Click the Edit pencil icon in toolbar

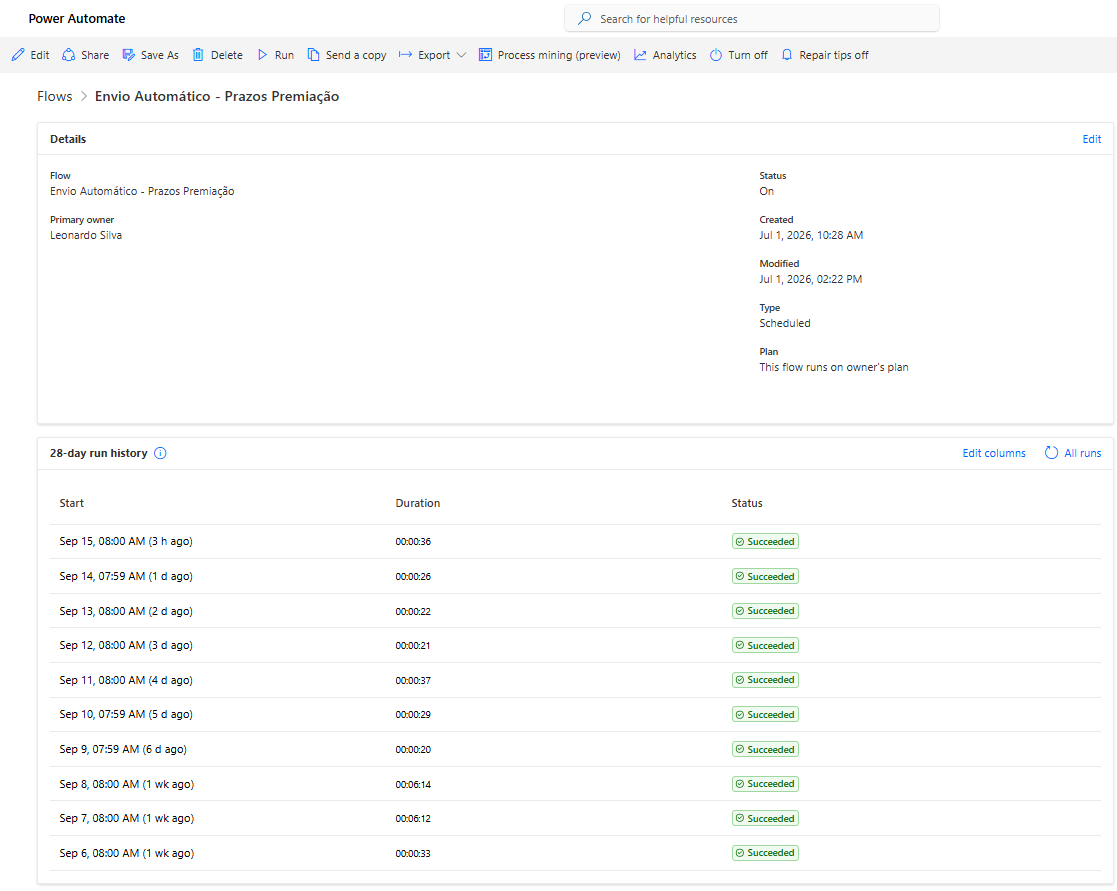click(19, 55)
